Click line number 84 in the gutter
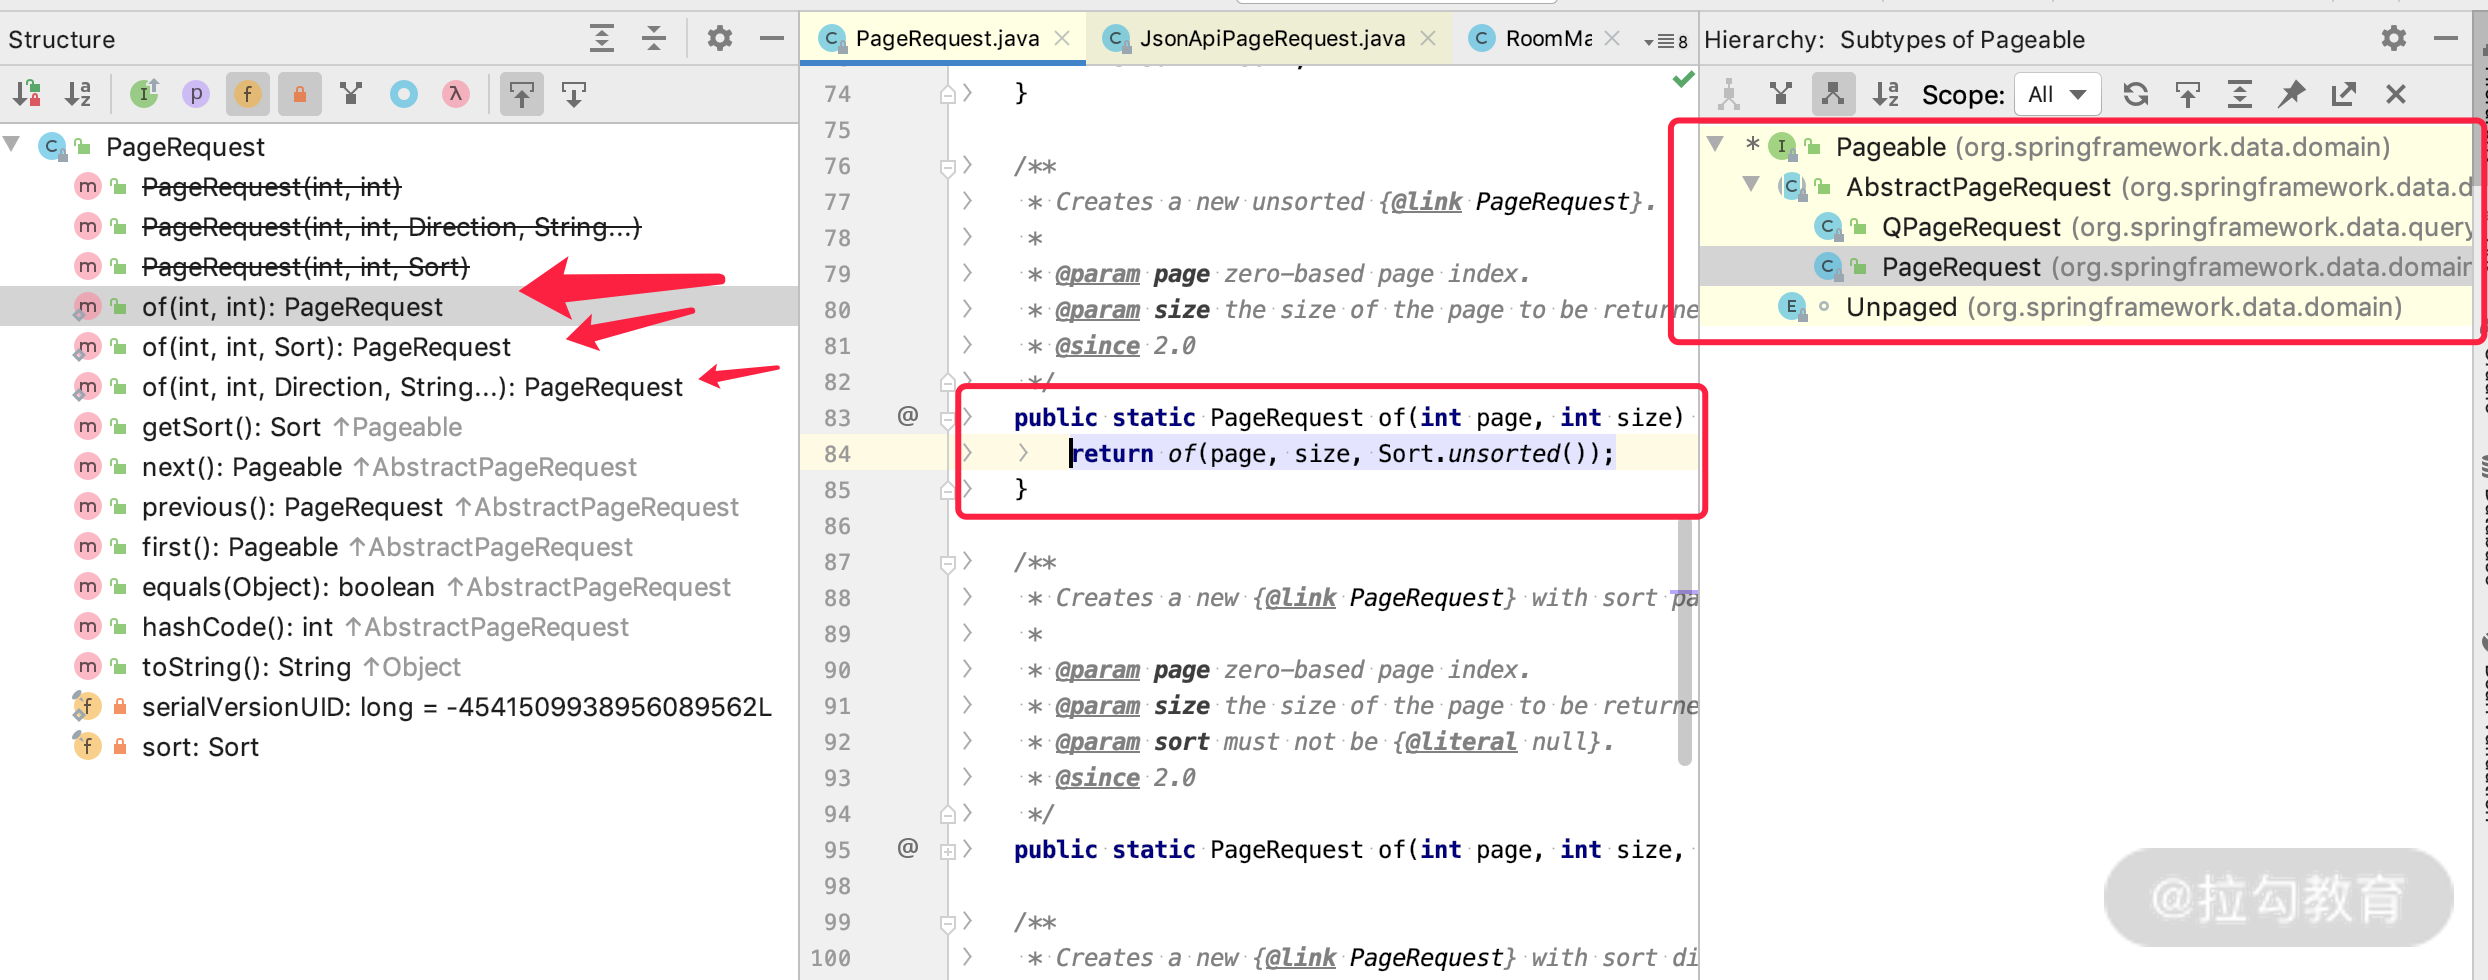Viewport: 2488px width, 980px height. coord(837,454)
